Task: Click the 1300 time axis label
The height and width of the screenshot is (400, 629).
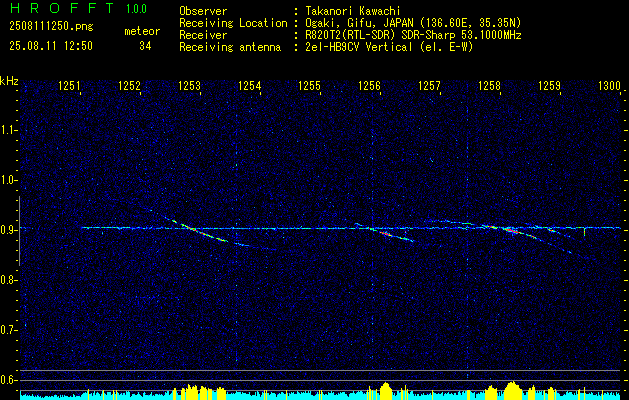Action: (609, 86)
